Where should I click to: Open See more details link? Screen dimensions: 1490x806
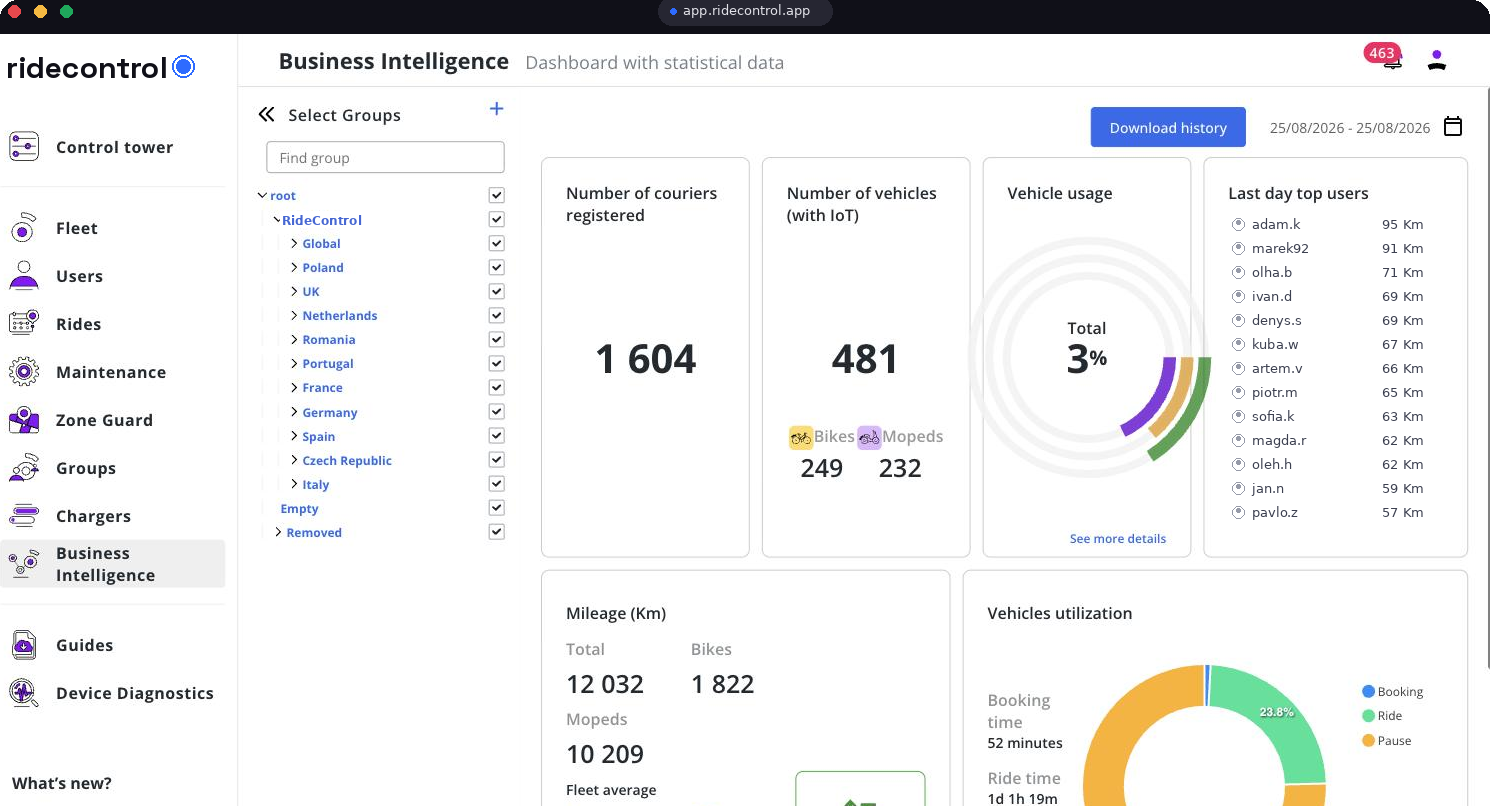point(1118,538)
